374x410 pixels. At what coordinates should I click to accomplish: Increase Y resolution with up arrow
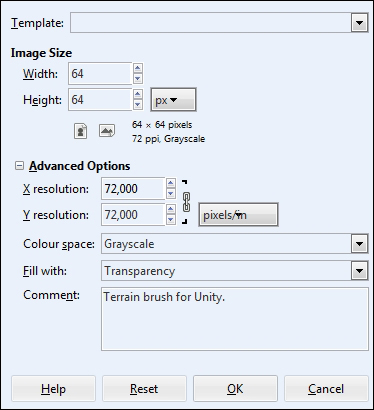[x=171, y=209]
